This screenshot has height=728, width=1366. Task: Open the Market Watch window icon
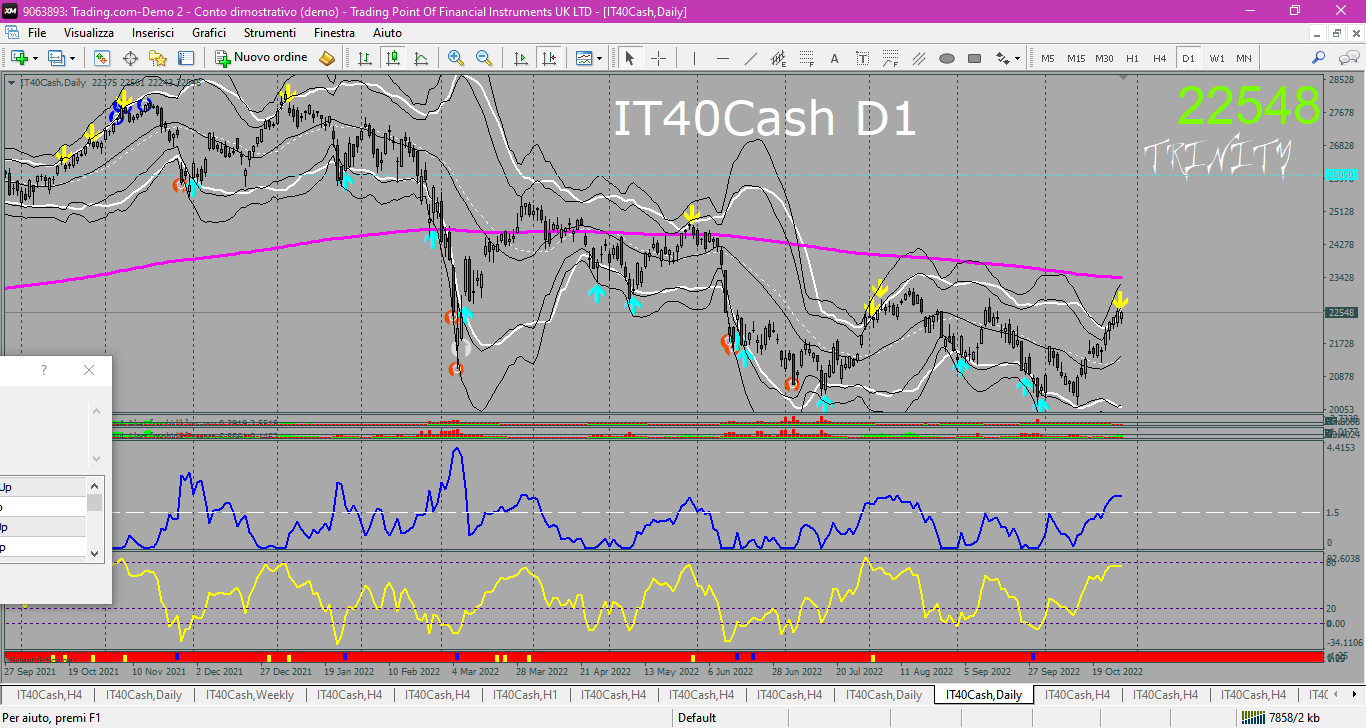point(102,58)
